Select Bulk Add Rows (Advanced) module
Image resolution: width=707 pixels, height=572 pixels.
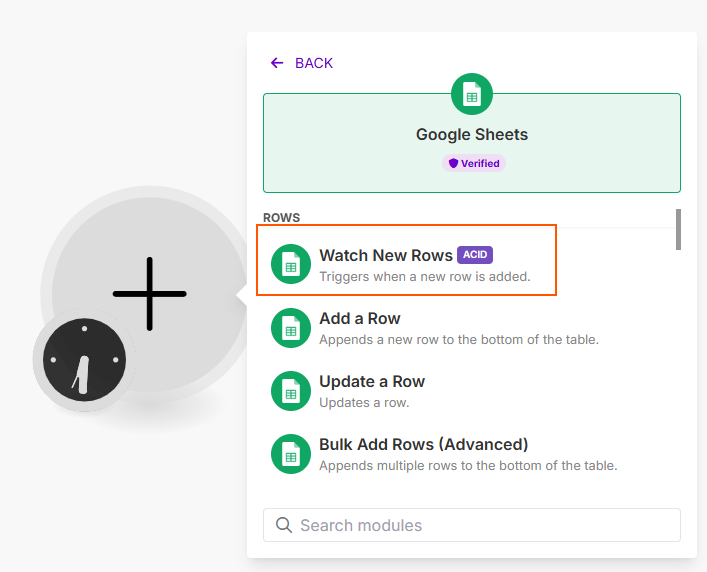click(423, 445)
